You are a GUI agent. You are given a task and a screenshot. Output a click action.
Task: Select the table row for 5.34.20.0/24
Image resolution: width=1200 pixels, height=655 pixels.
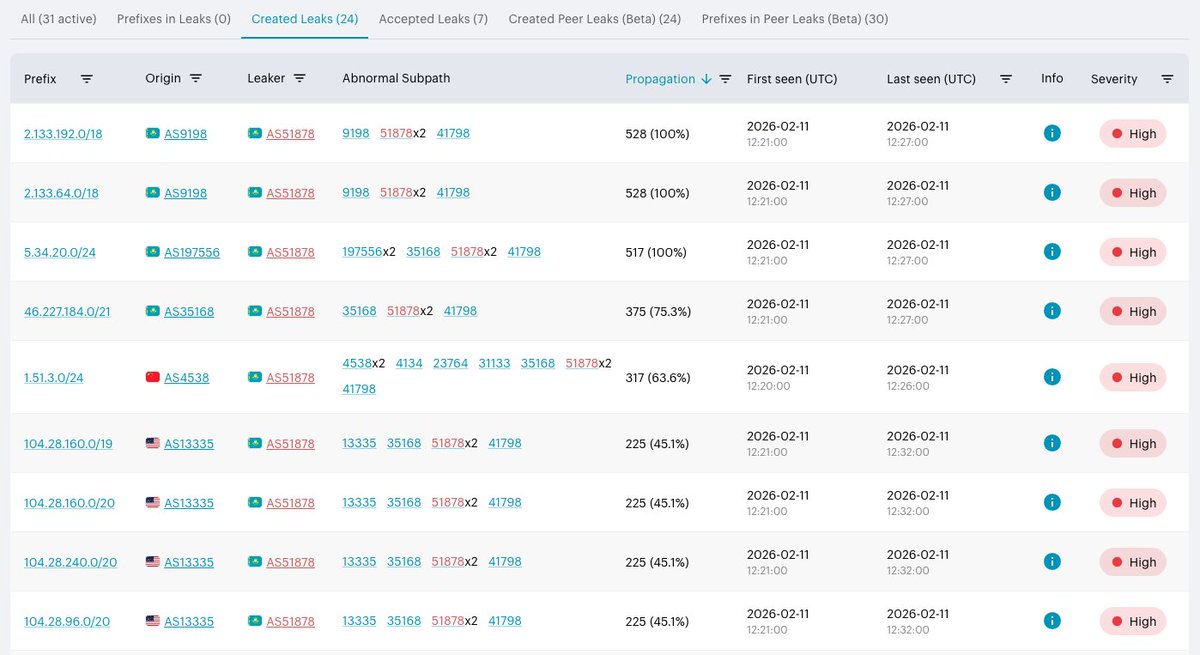(x=600, y=252)
